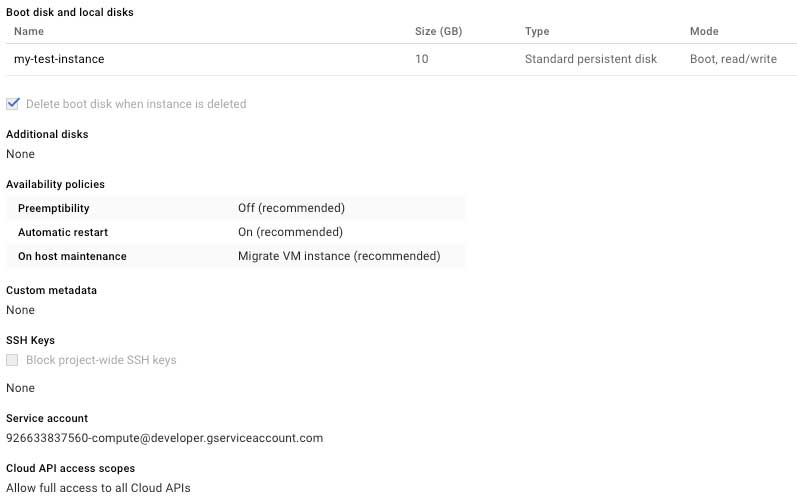Click the On host maintenance row label
The width and height of the screenshot is (797, 502).
pyautogui.click(x=72, y=256)
